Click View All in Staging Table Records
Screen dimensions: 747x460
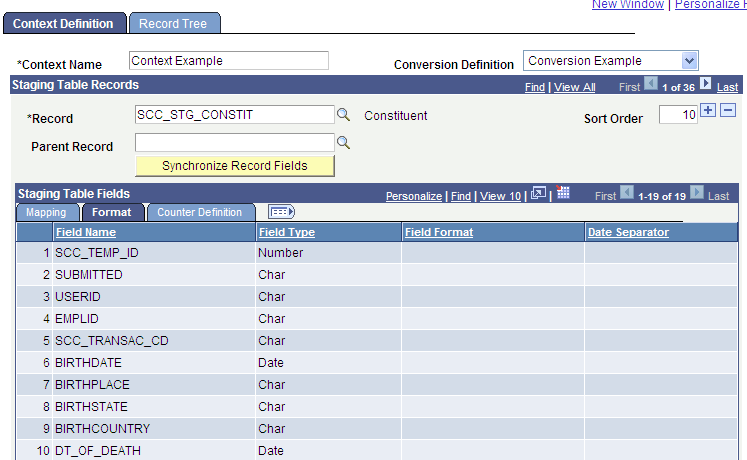(574, 88)
